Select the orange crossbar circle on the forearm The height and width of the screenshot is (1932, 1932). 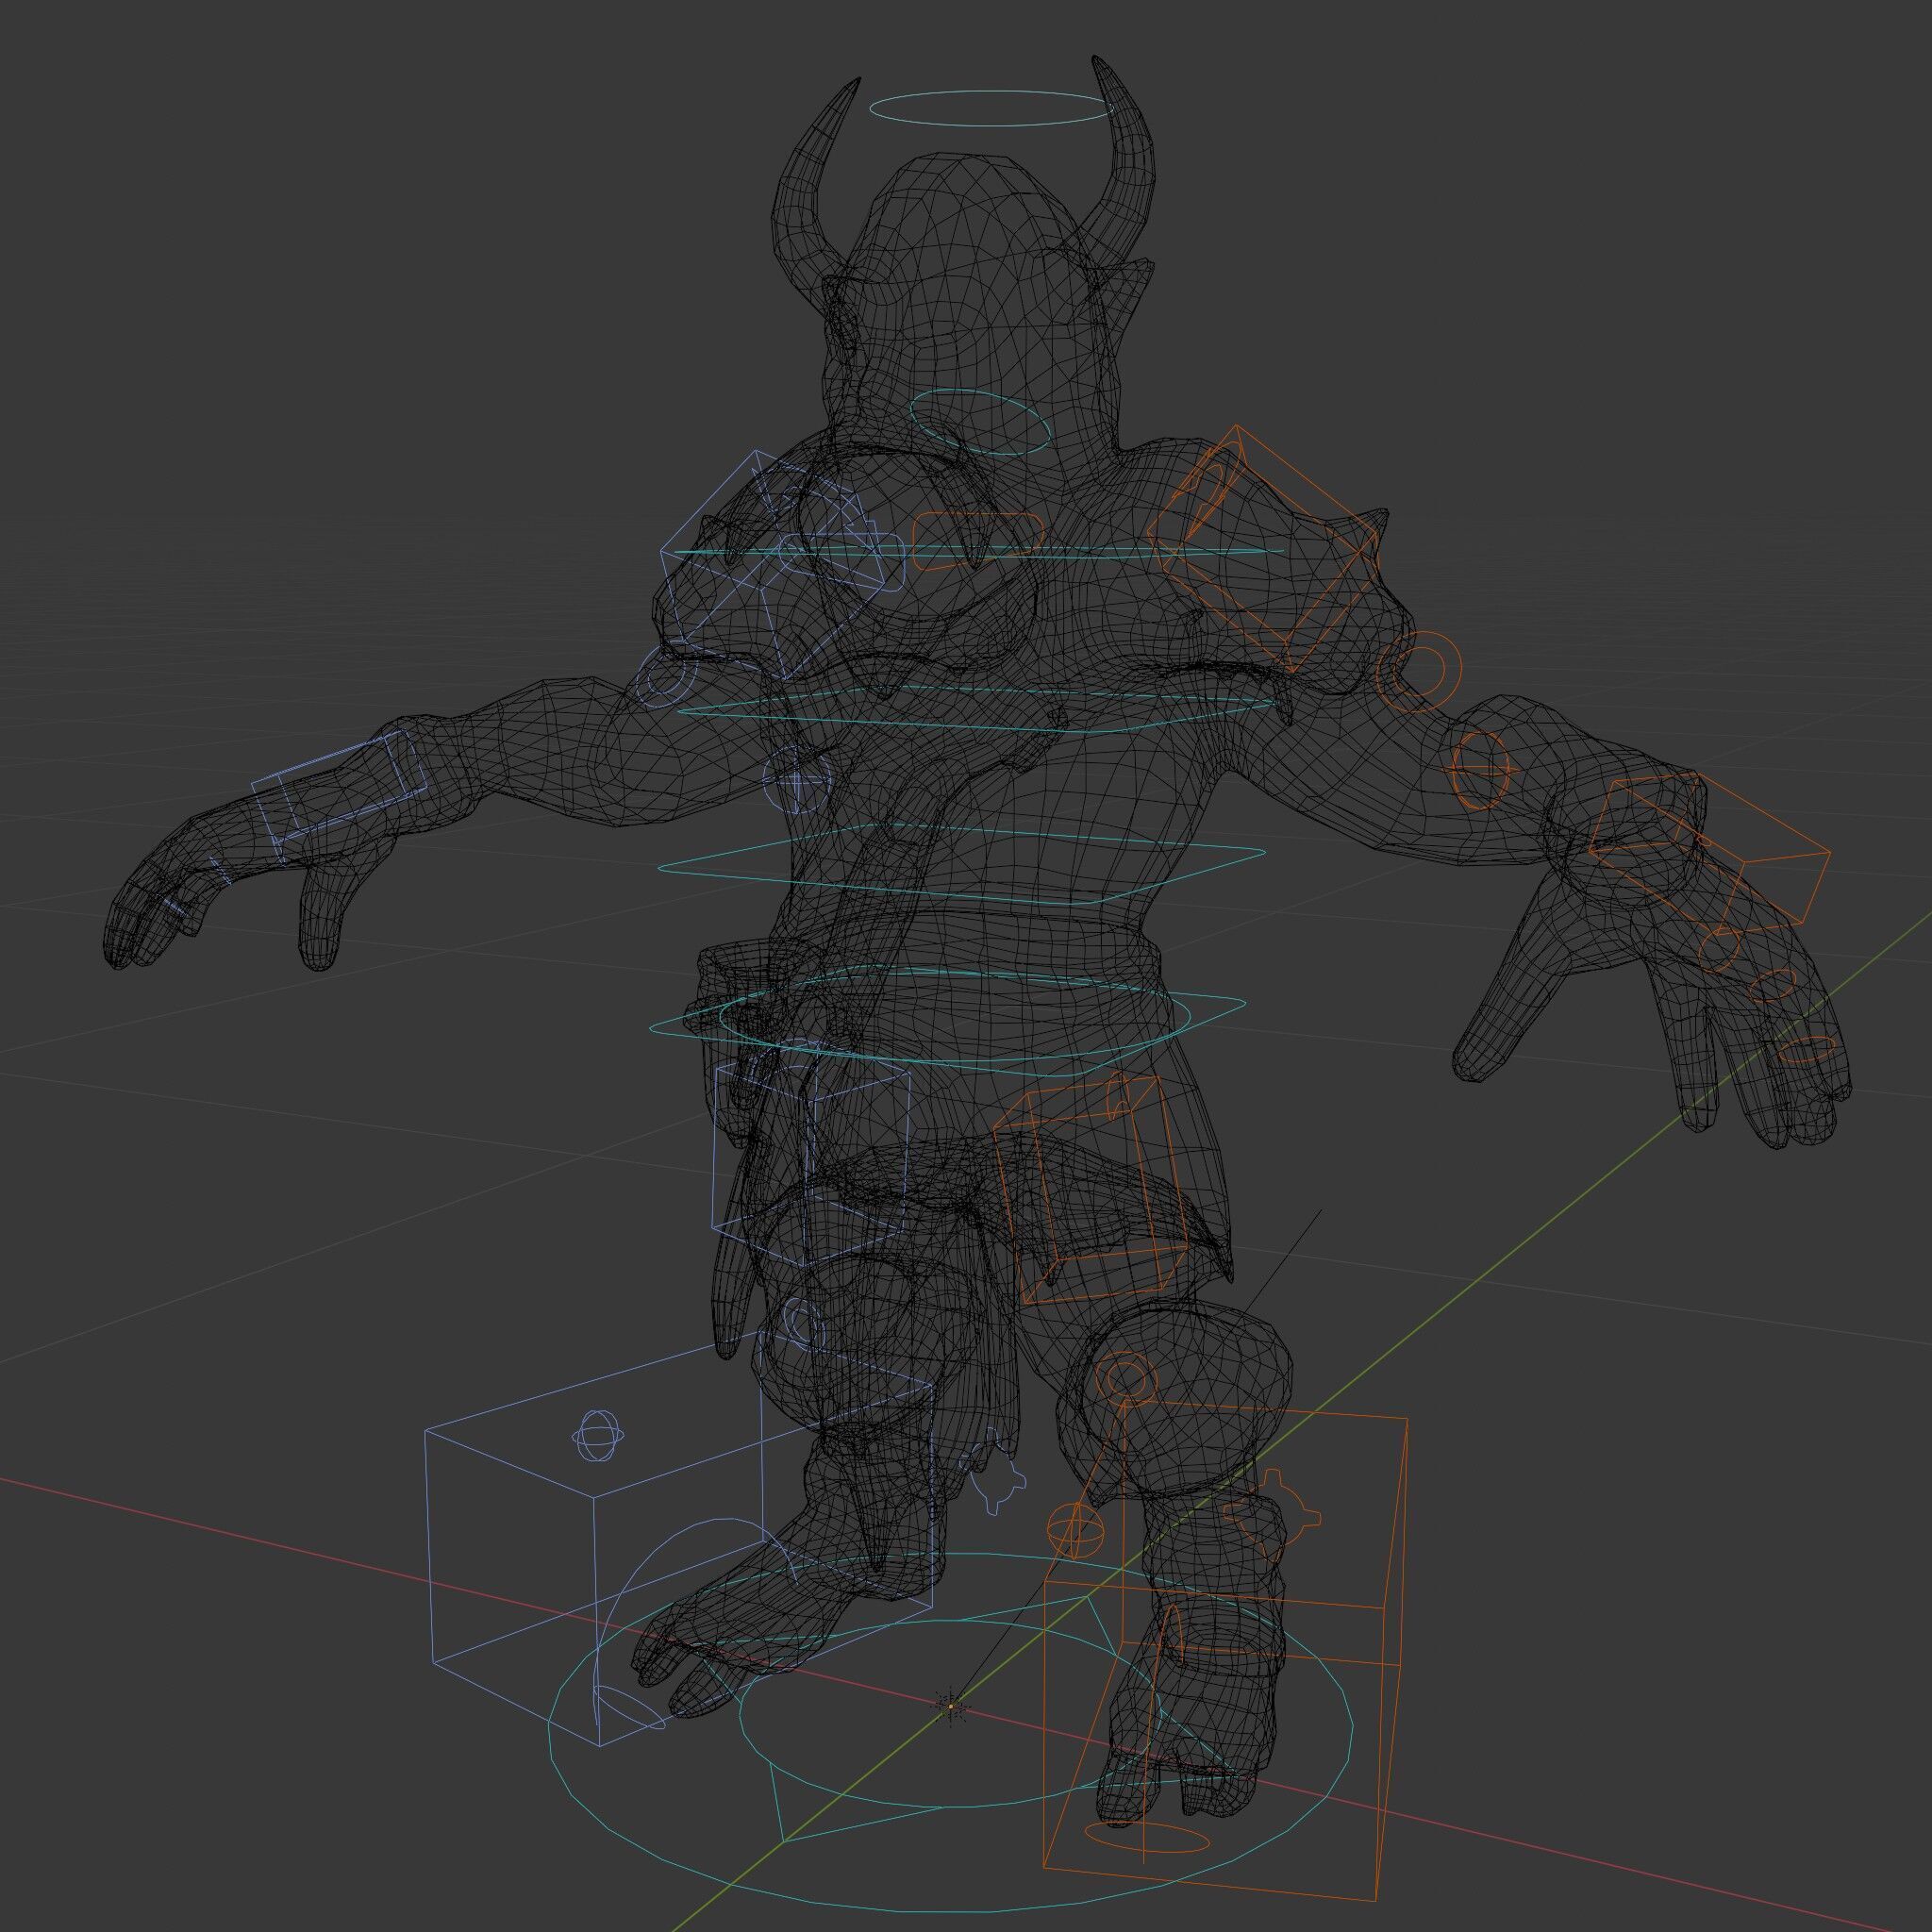[1479, 770]
